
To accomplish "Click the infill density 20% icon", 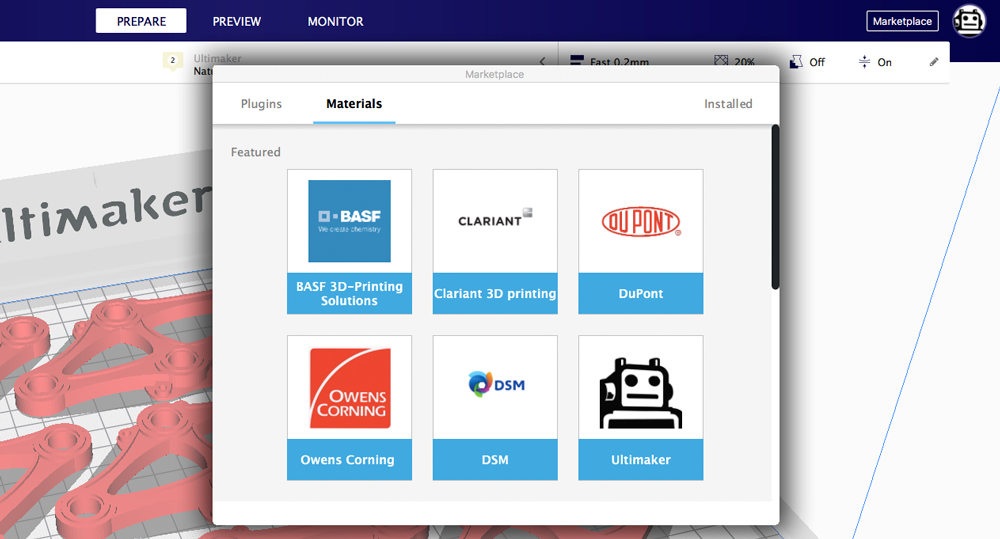I will (x=721, y=62).
